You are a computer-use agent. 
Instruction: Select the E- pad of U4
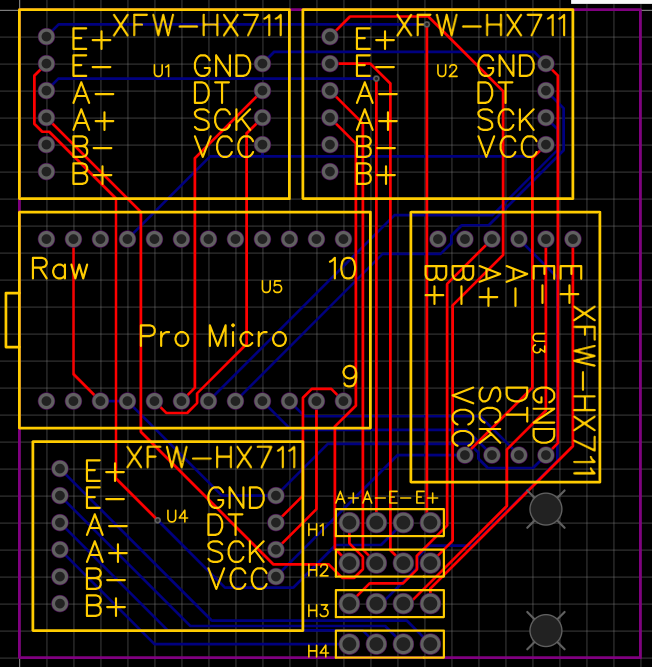click(60, 496)
